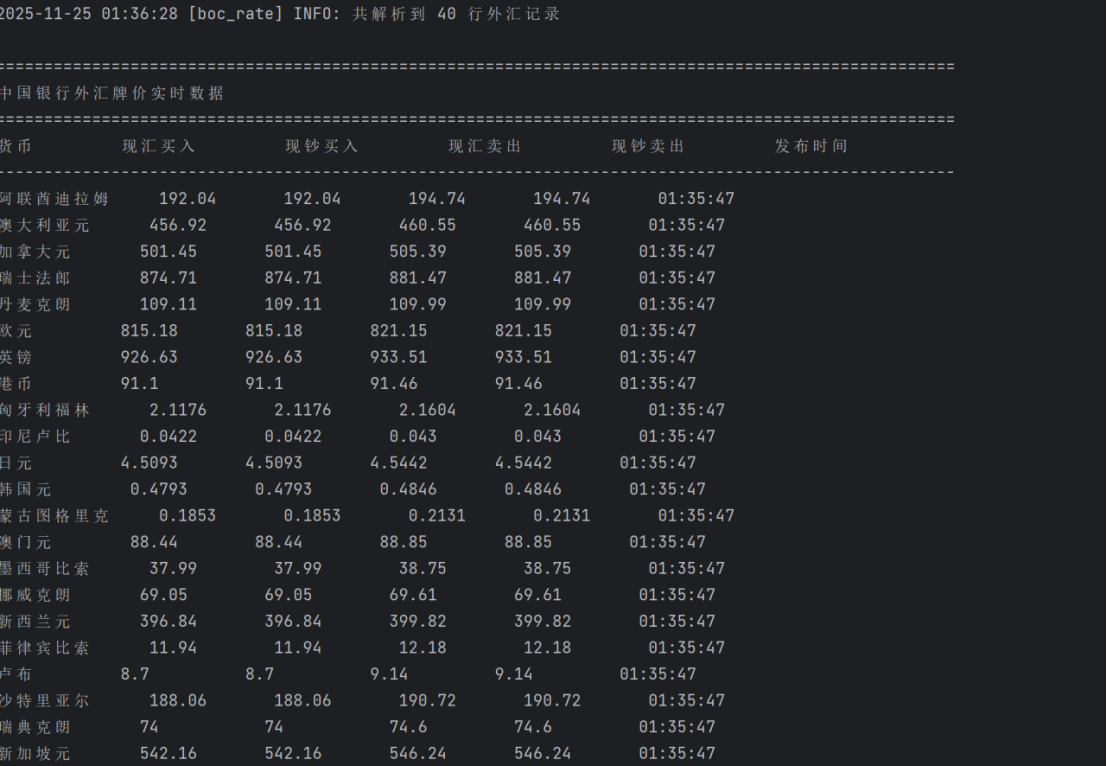The width and height of the screenshot is (1107, 766).
Task: Select the currency name 匈牙利福林
Action: pos(44,410)
